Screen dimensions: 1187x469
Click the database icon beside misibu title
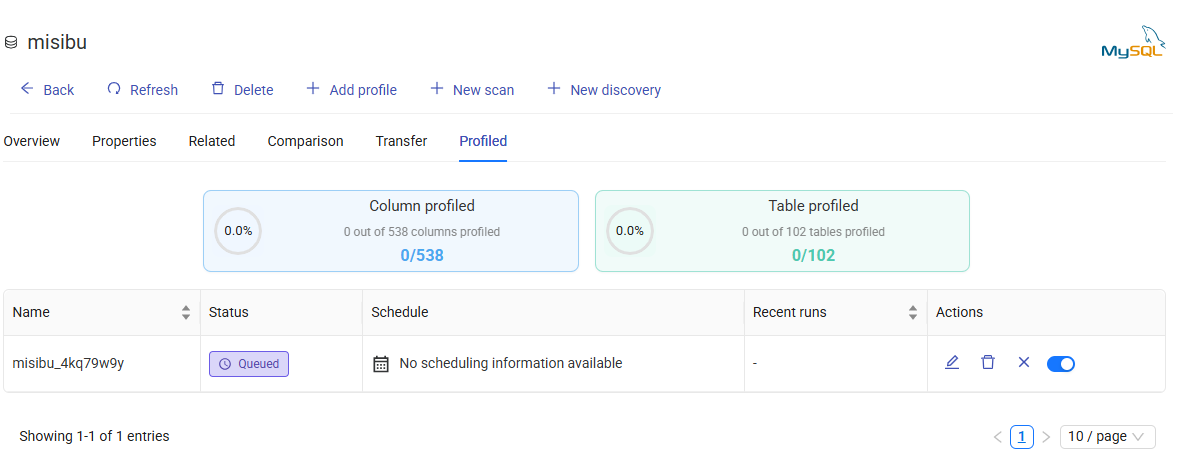12,43
